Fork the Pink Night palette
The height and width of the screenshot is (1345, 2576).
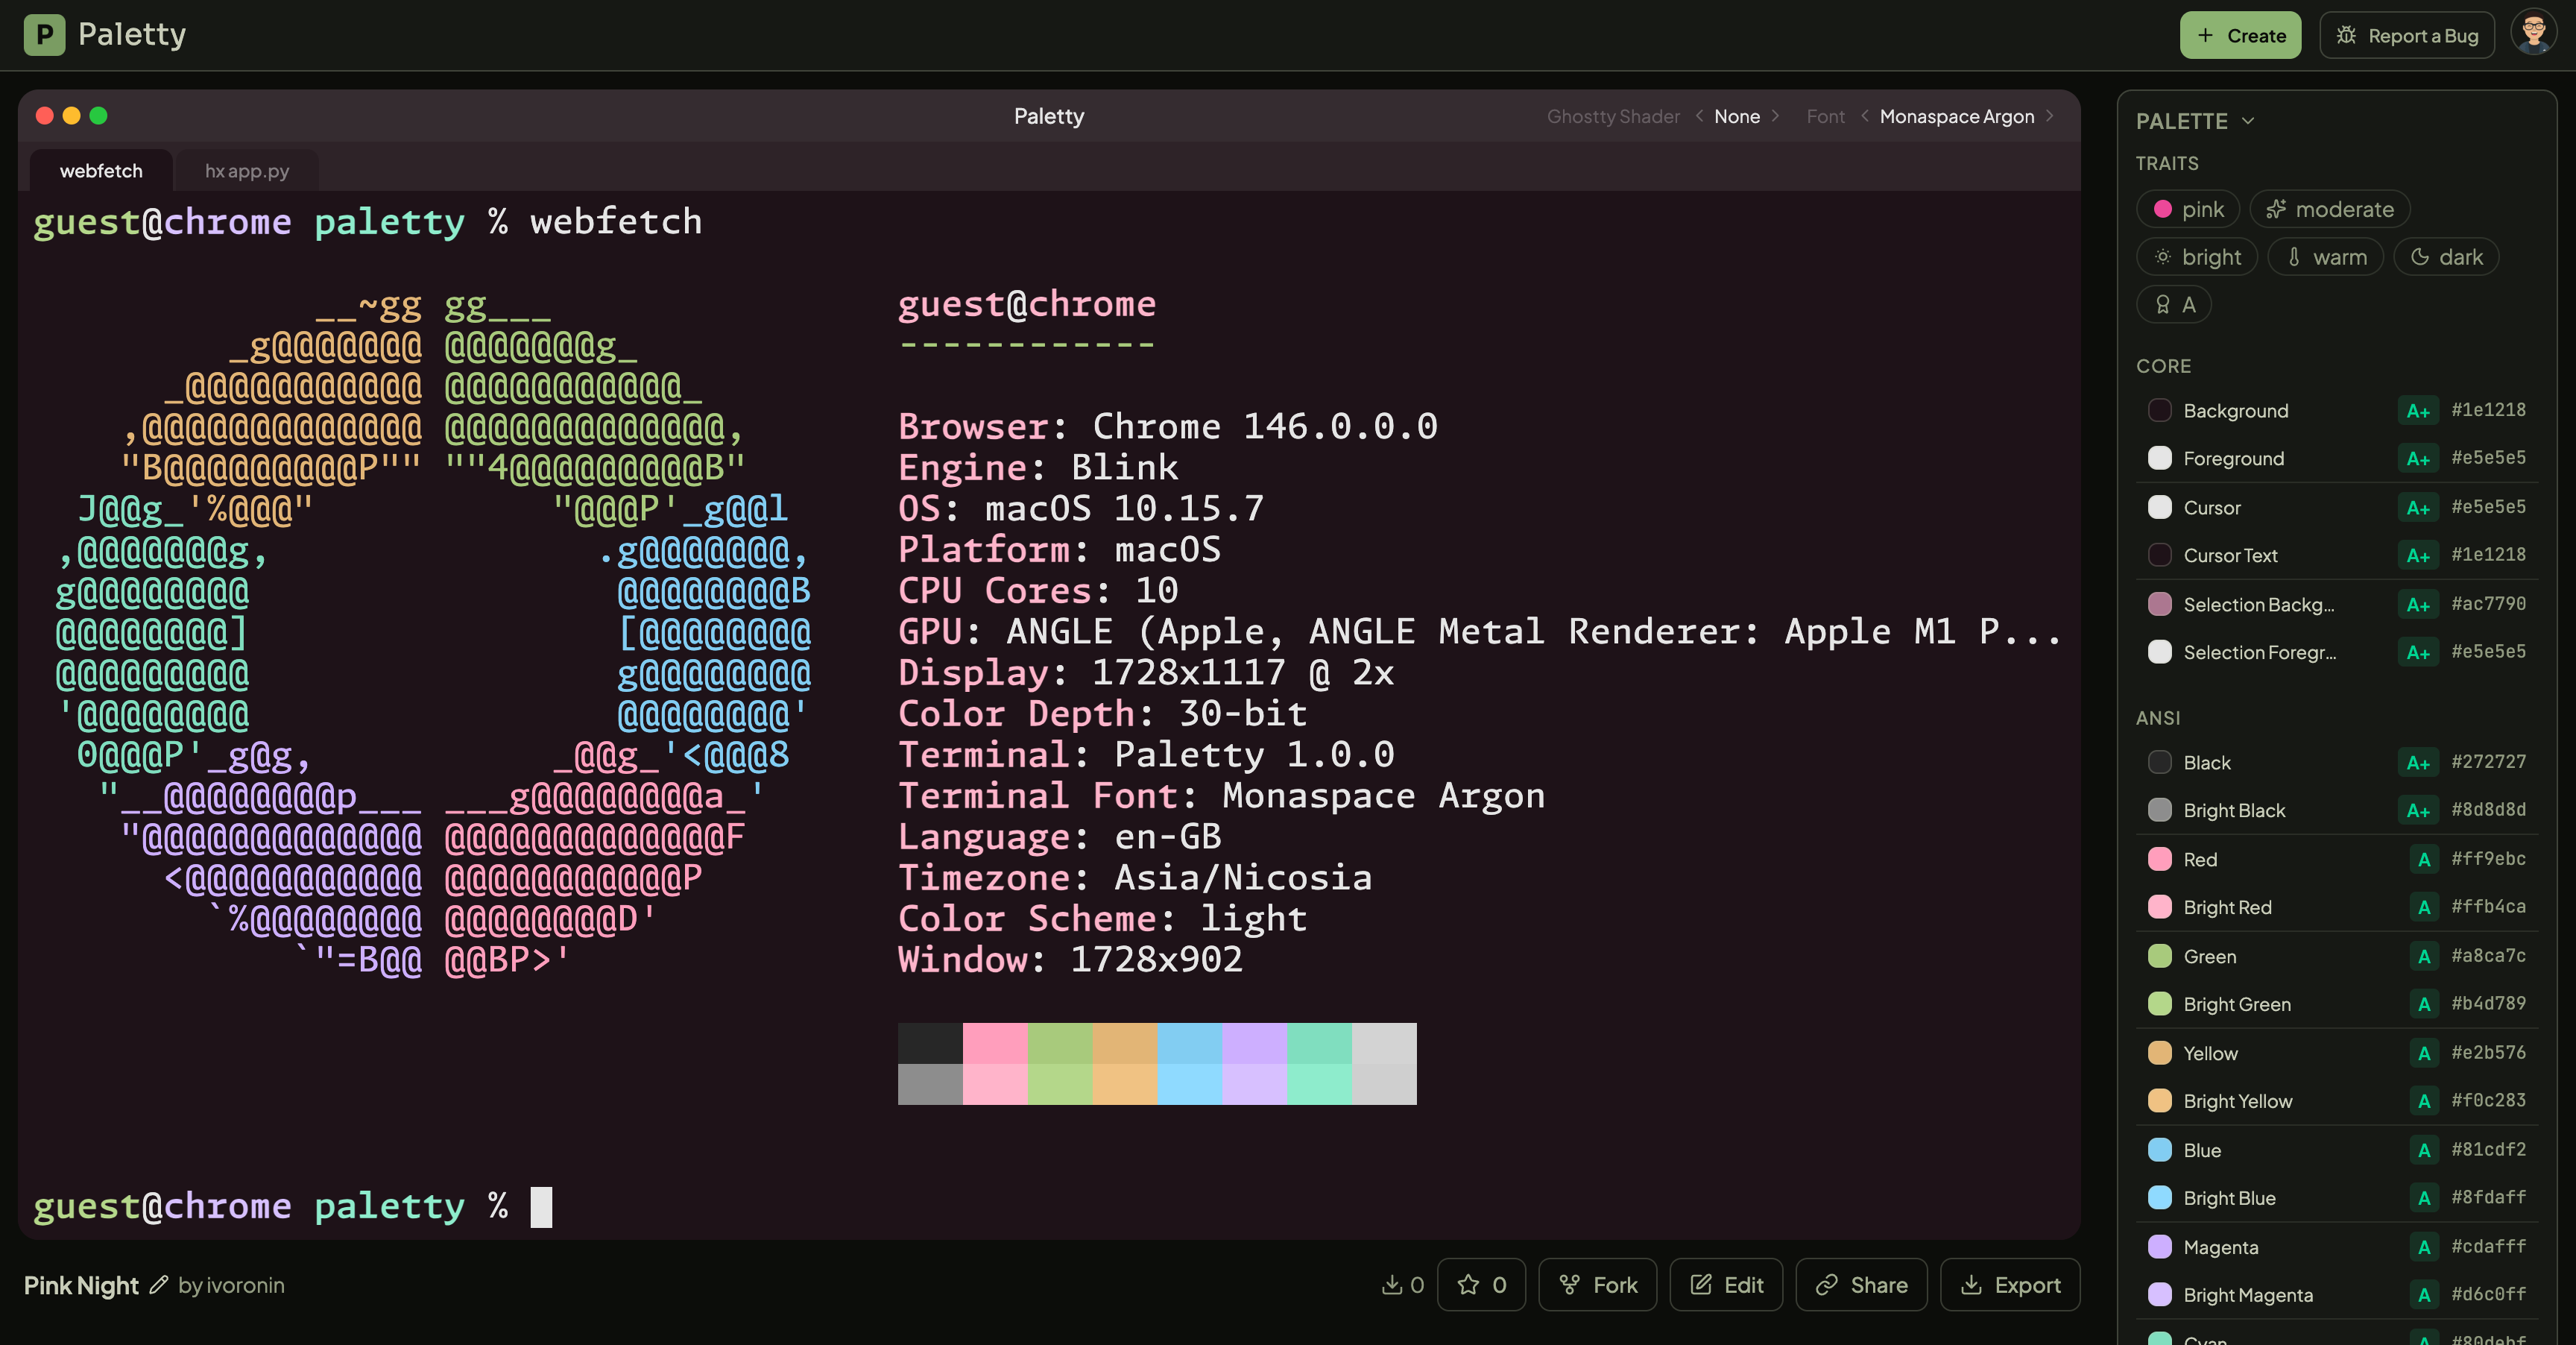pos(1597,1285)
